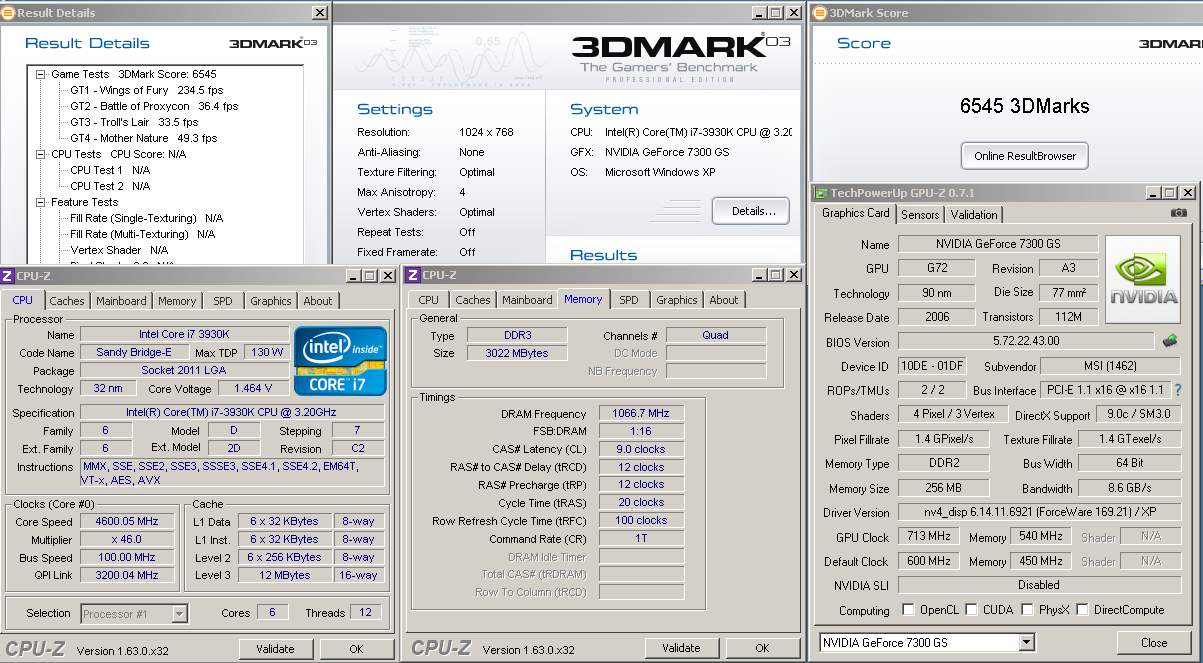
Task: Click the Driver Version field in GPU-Z
Action: coord(1039,513)
